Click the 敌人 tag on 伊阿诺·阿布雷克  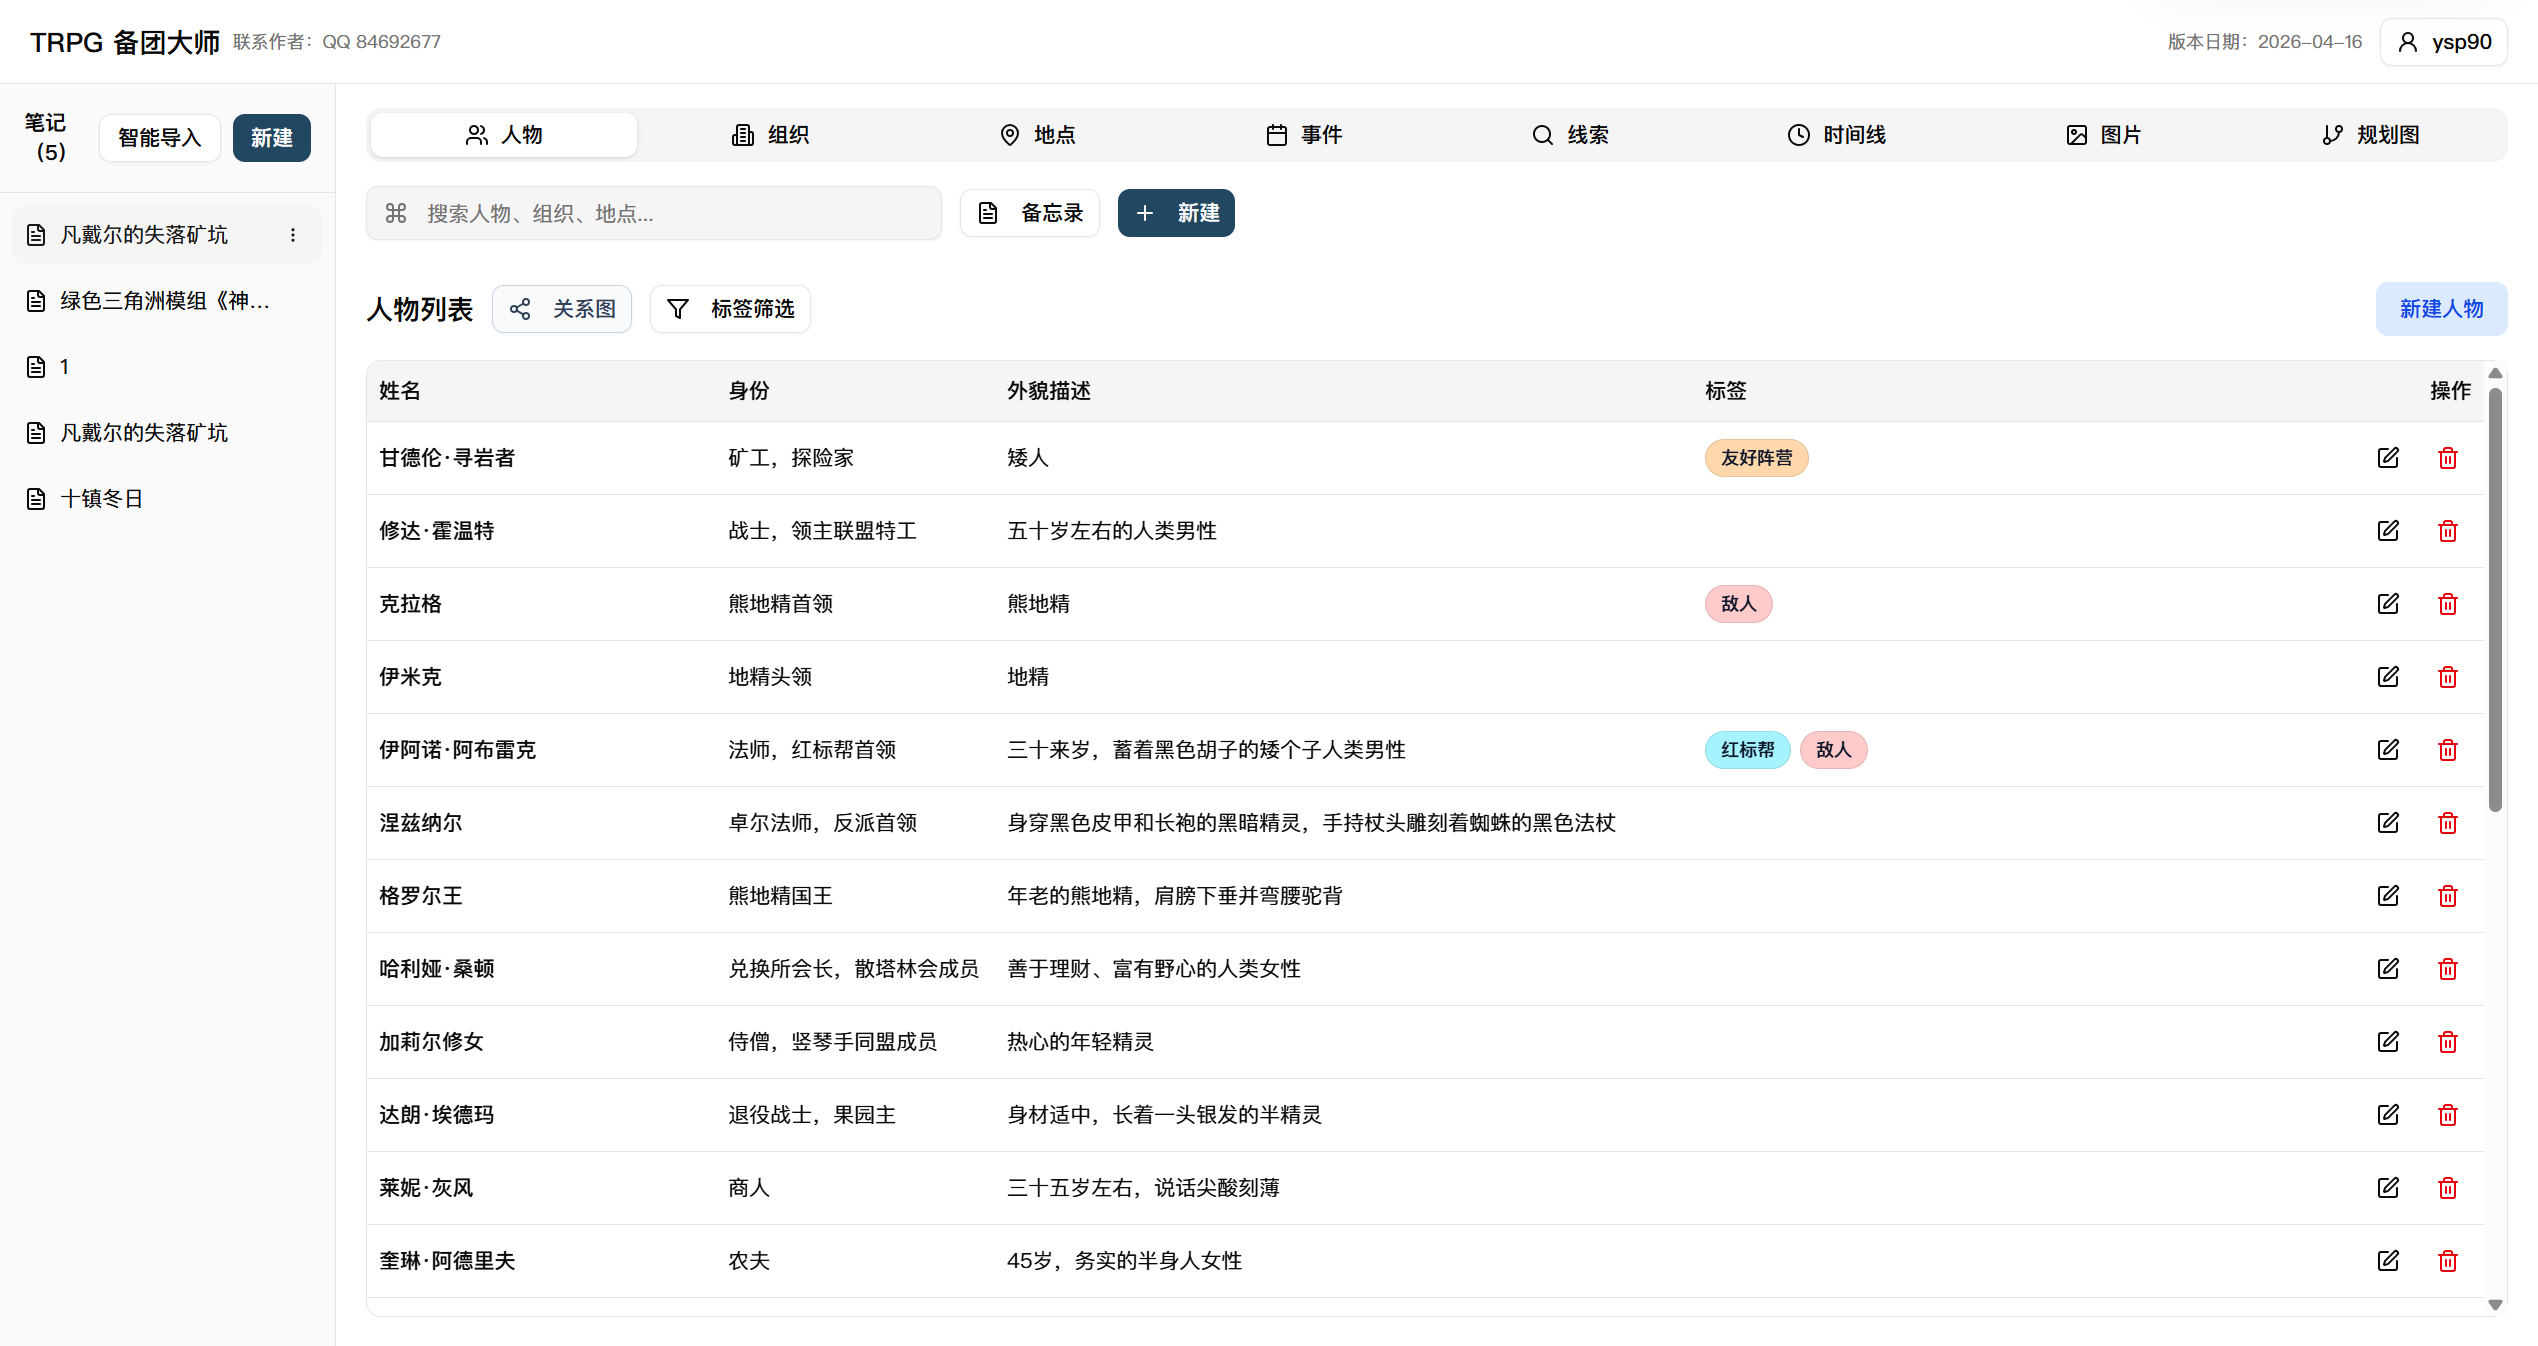tap(1833, 750)
